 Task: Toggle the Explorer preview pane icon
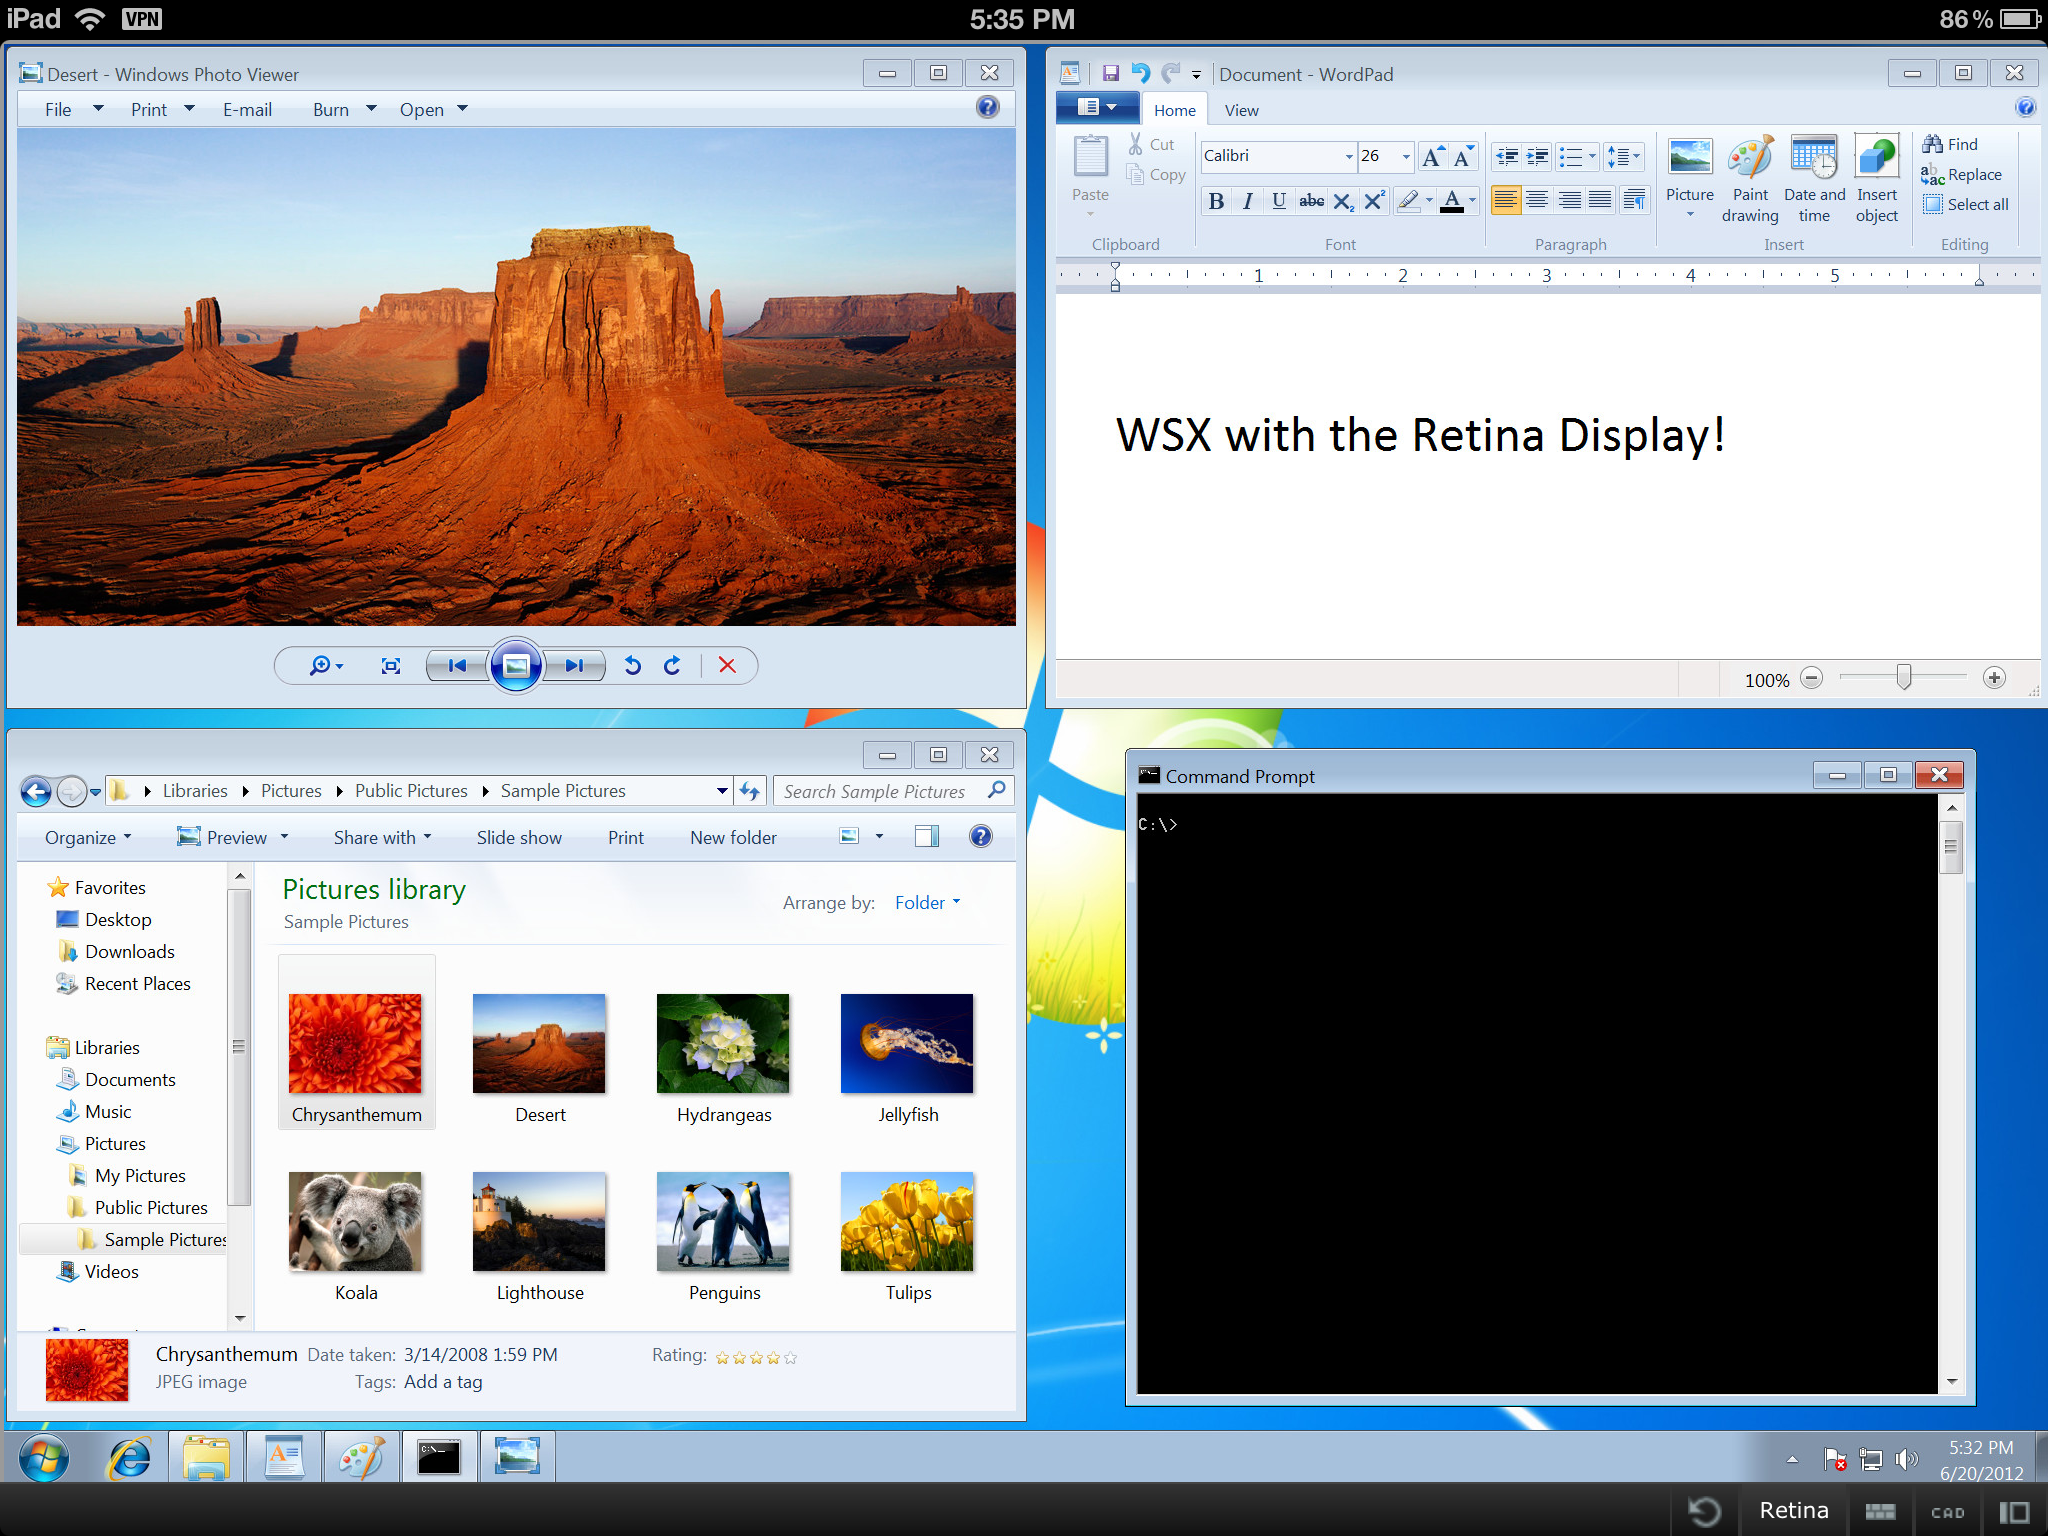coord(927,837)
